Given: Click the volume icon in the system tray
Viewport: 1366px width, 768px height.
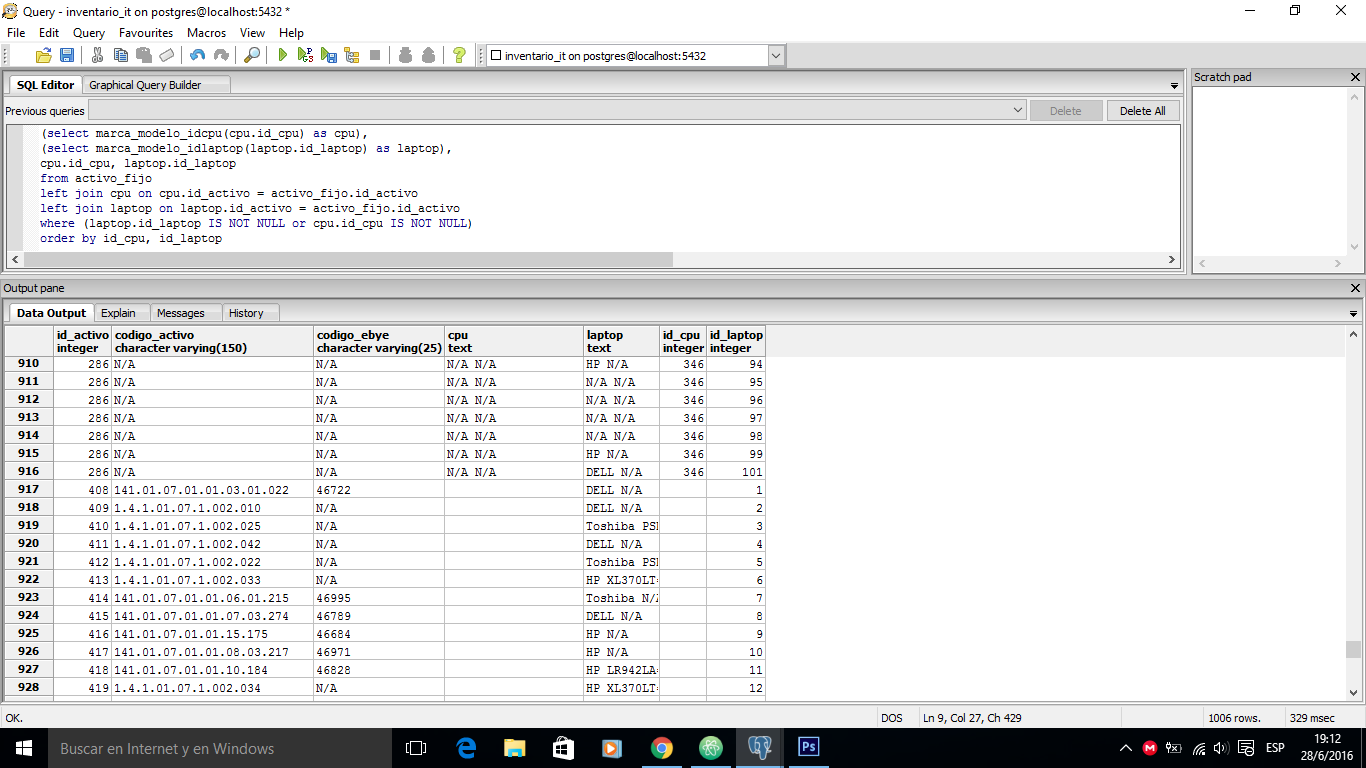Looking at the screenshot, I should coord(1220,748).
